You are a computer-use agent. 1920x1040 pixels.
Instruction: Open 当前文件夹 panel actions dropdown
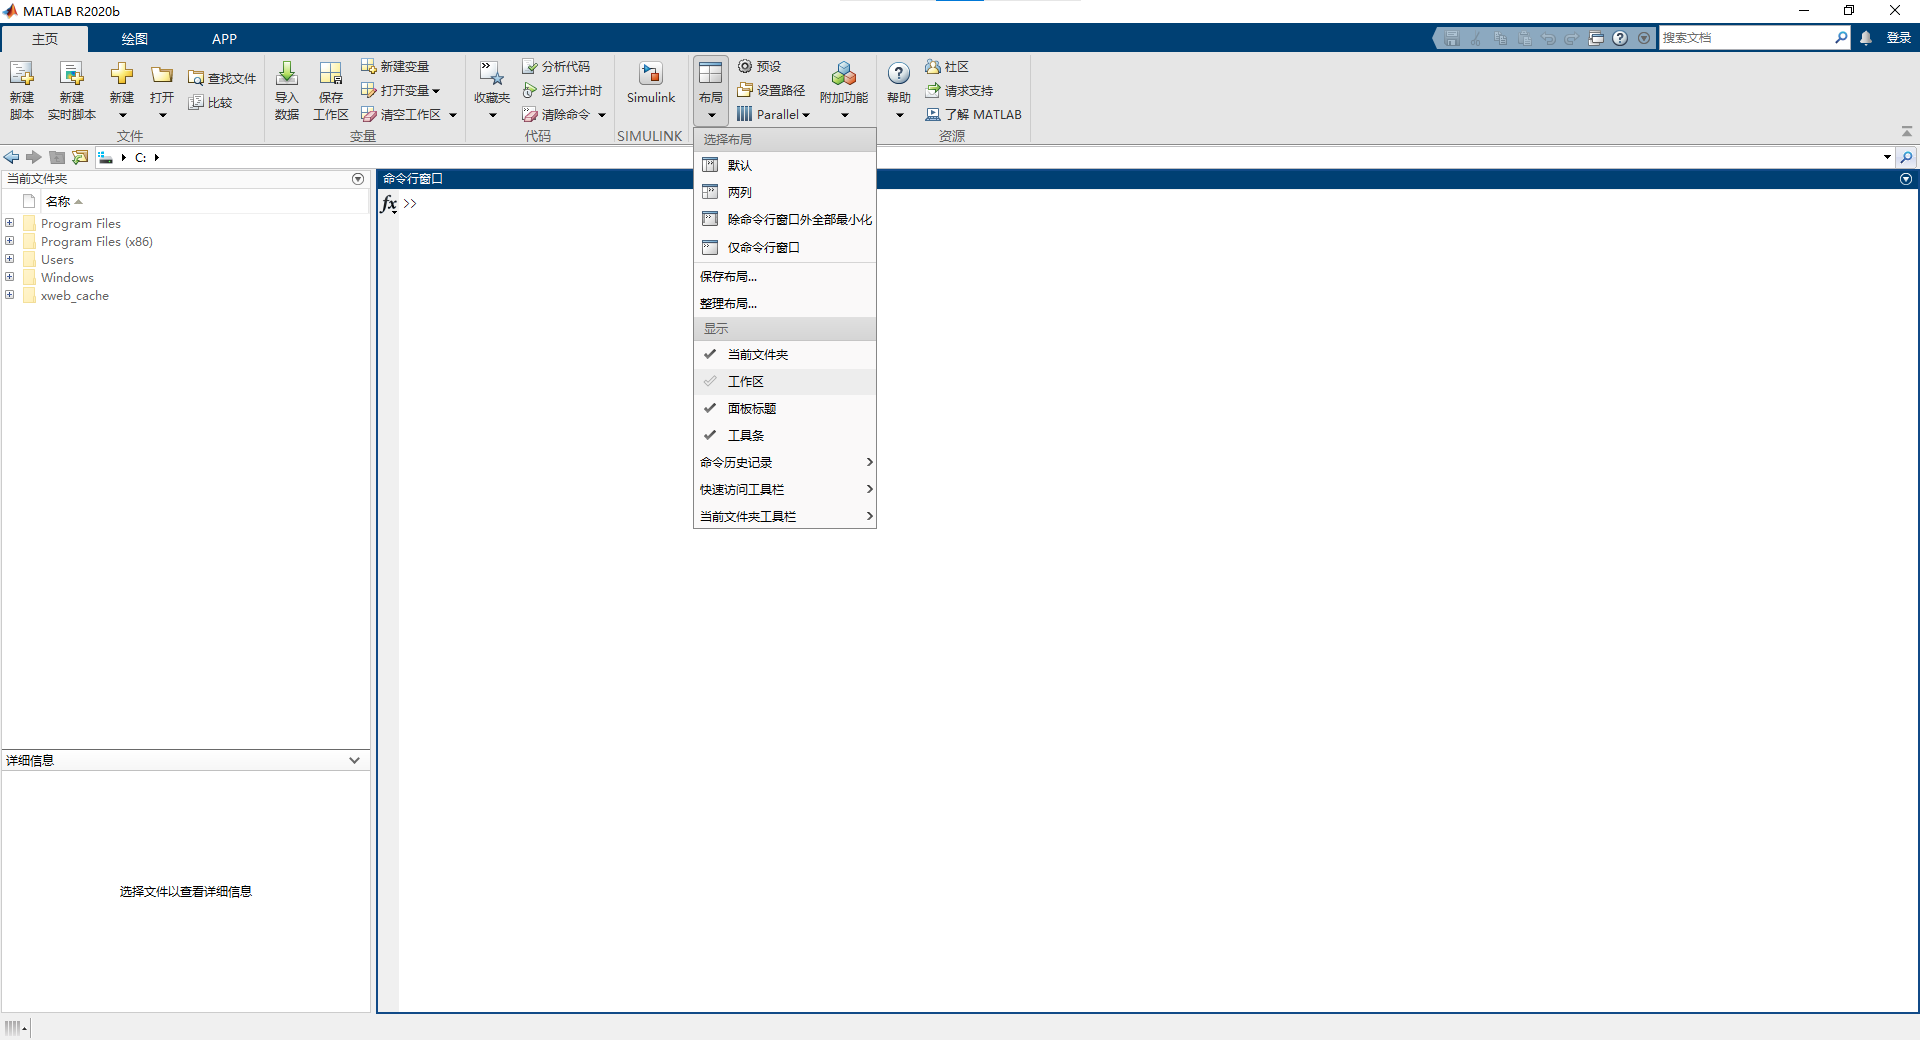point(358,179)
